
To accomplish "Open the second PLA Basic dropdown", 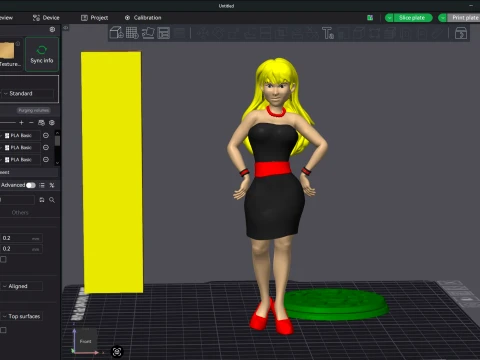I will (21, 147).
